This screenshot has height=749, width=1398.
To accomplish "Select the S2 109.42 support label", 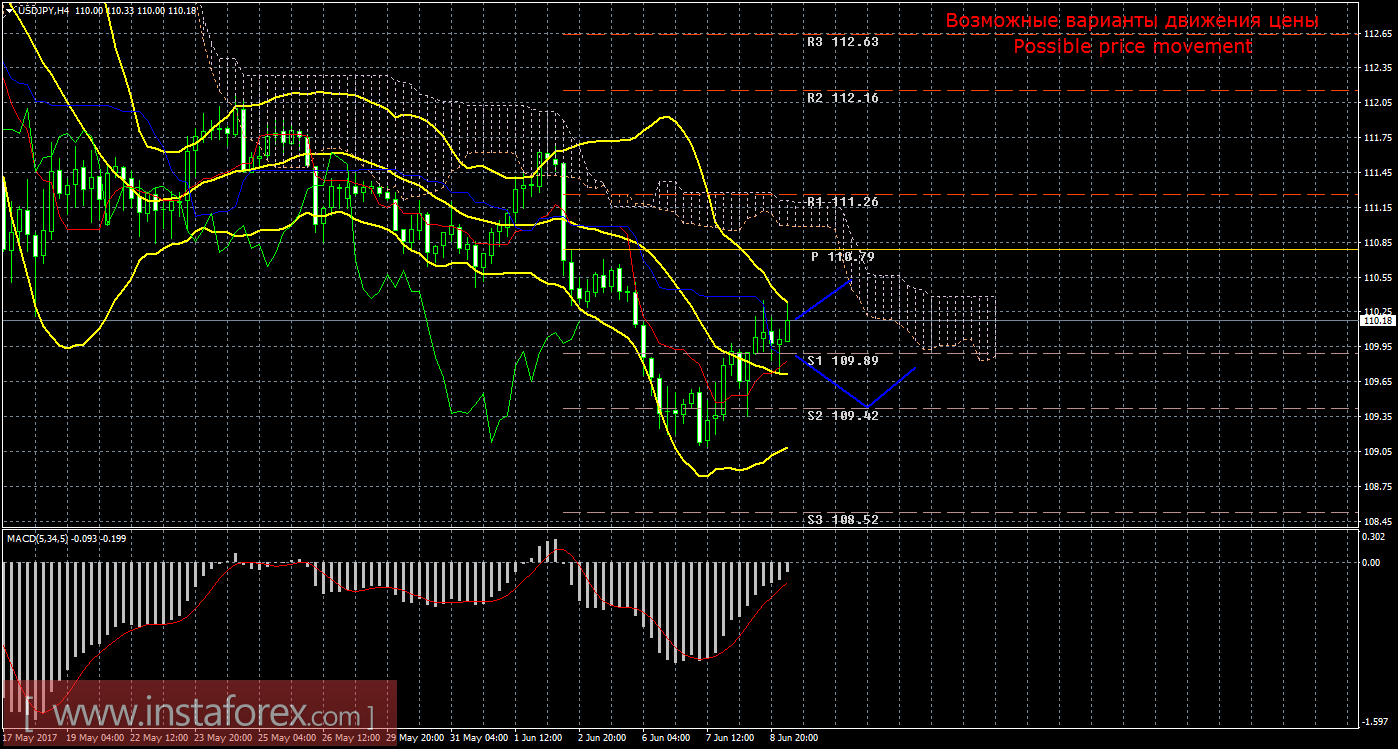I will [842, 415].
